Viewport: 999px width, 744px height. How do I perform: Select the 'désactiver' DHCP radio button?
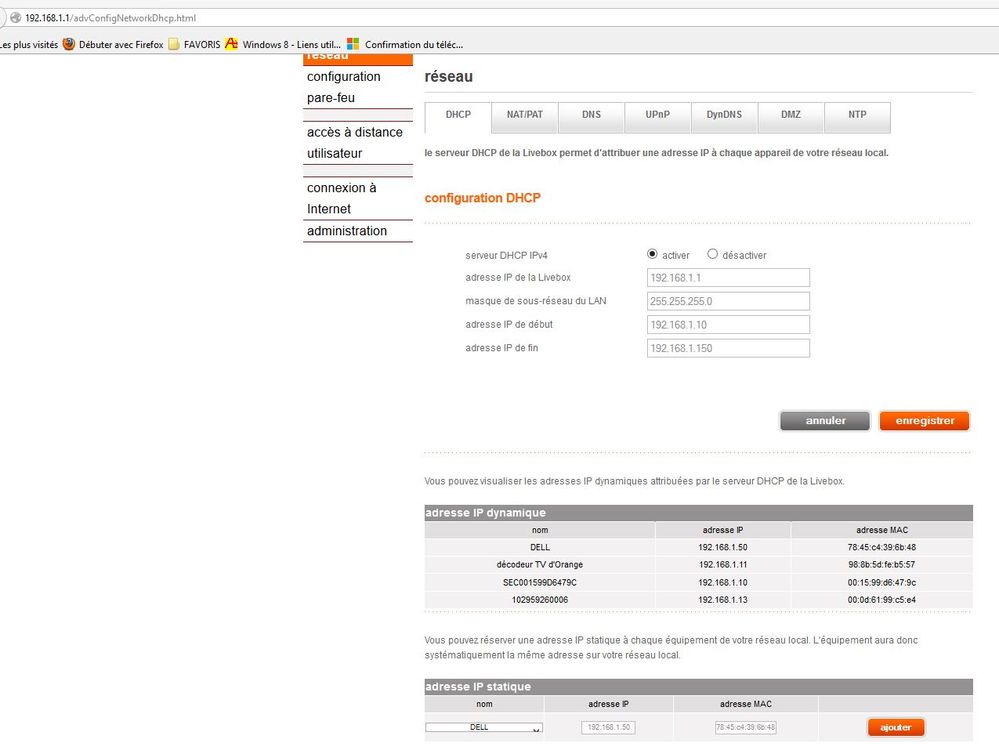click(x=712, y=254)
